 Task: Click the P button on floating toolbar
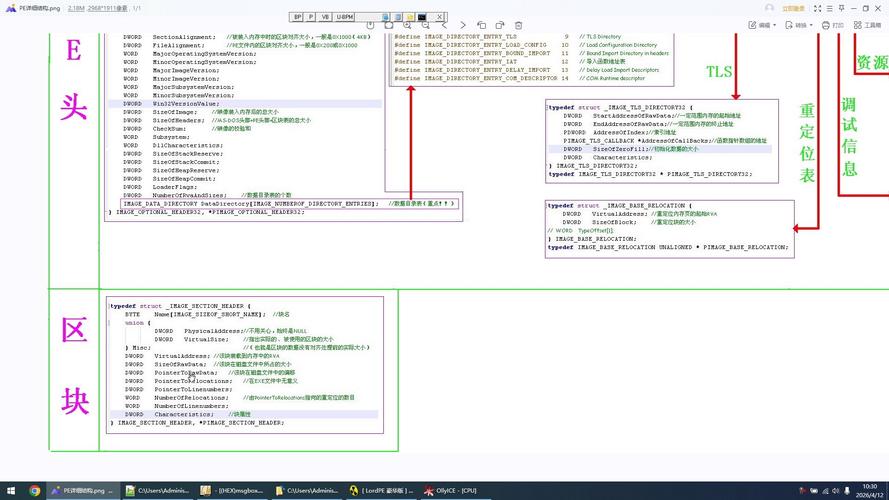(311, 17)
